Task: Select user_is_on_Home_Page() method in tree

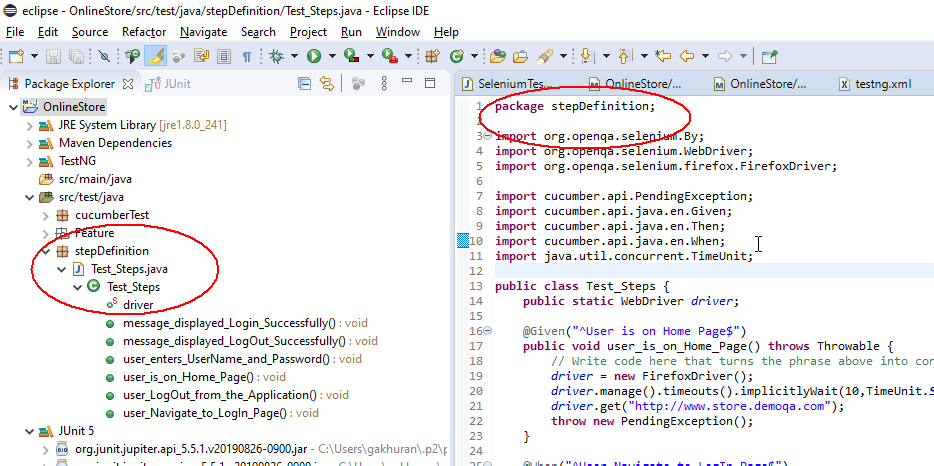Action: pos(203,377)
